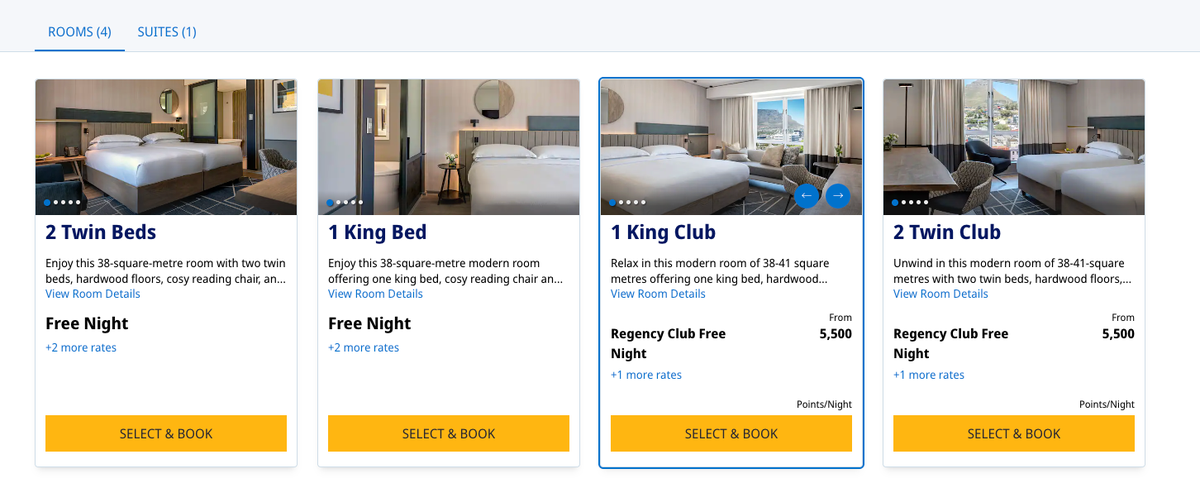Show +1 more rates for 2 Twin Club

point(928,375)
